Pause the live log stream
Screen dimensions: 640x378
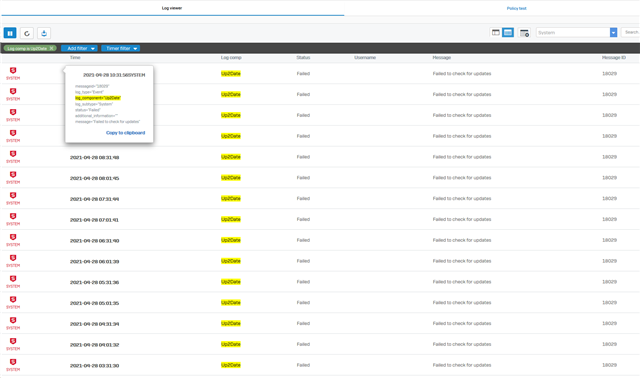point(10,33)
